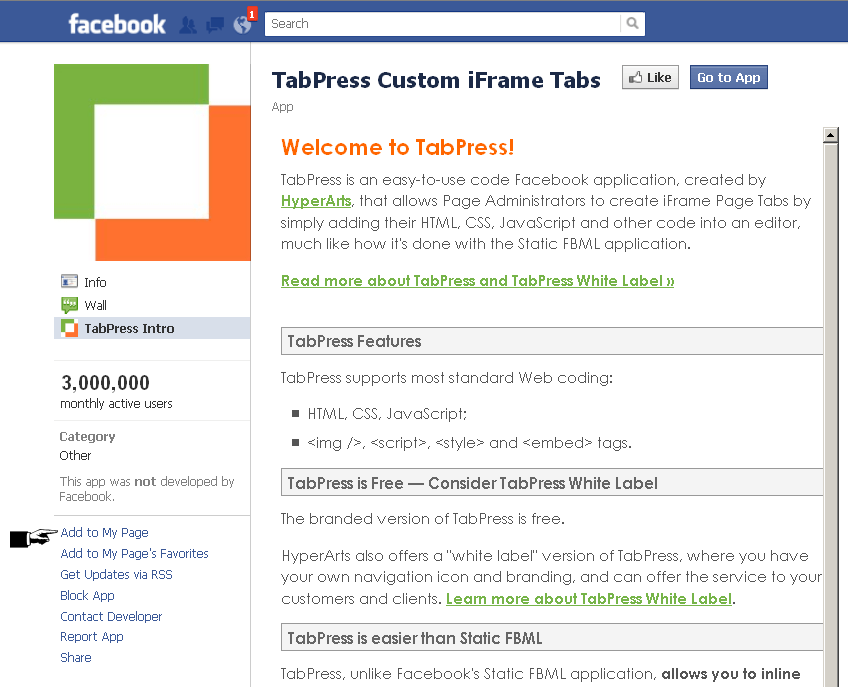
Task: Open the friend requests icon
Action: point(188,23)
